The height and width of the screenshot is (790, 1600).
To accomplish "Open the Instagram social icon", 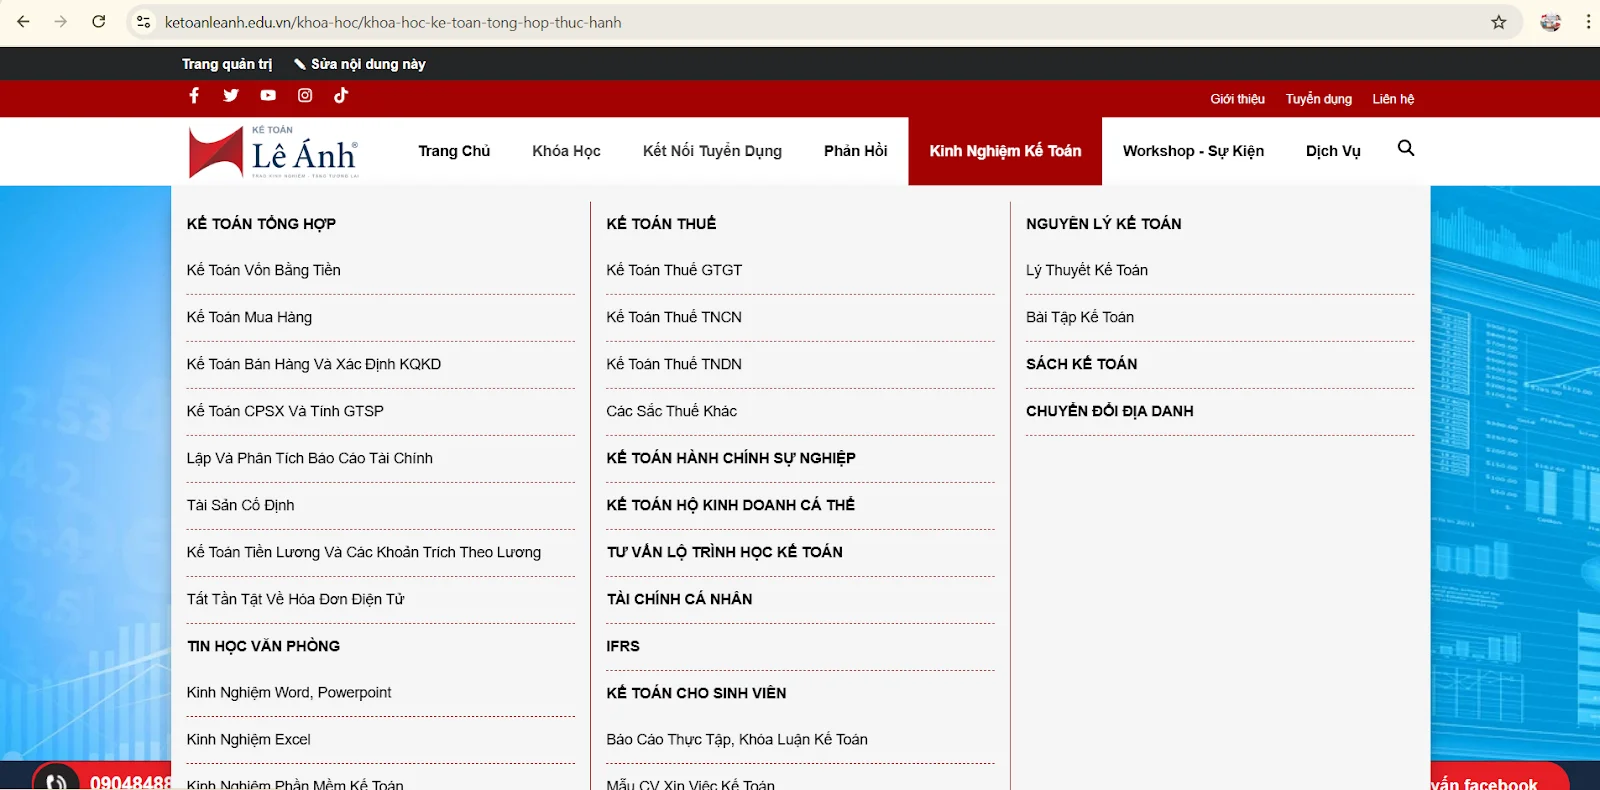I will pos(305,95).
